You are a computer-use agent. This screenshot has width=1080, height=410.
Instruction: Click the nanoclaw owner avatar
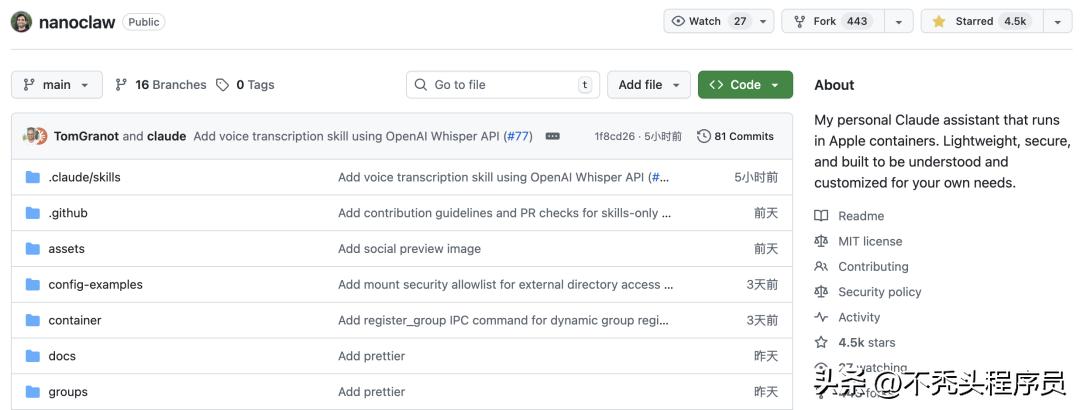click(21, 21)
